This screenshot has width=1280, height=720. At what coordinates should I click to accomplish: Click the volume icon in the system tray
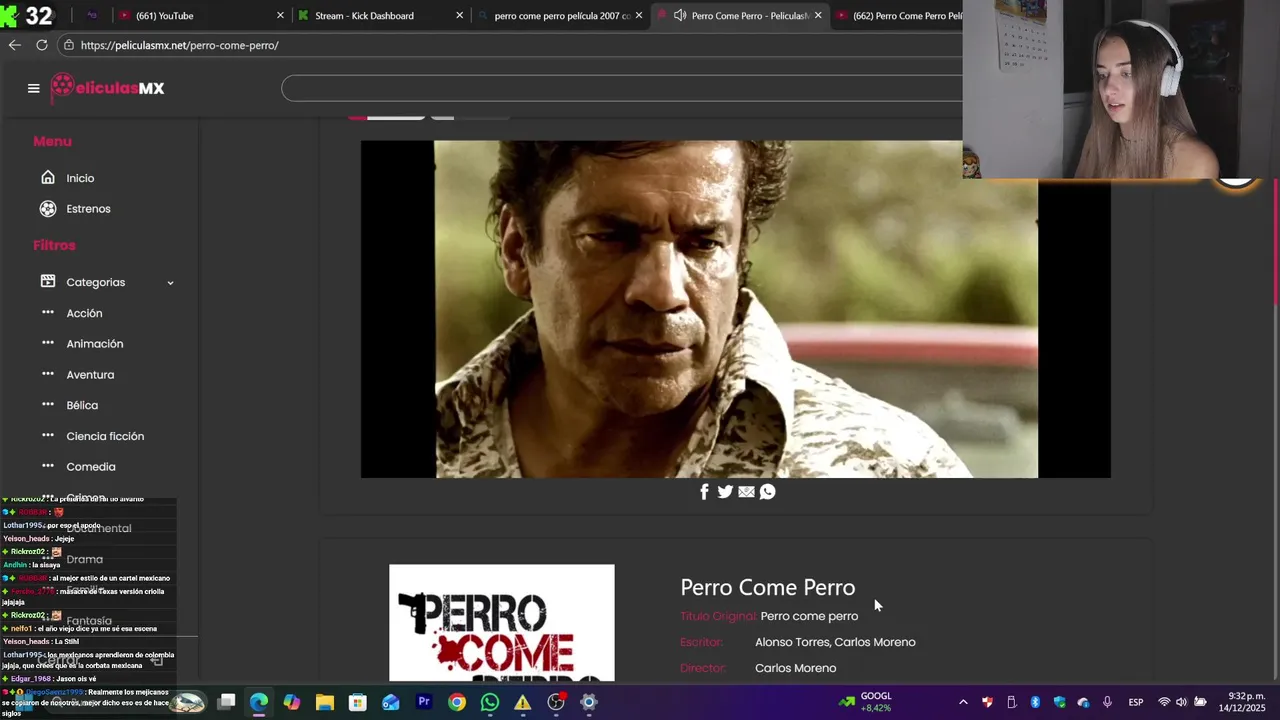point(1182,702)
